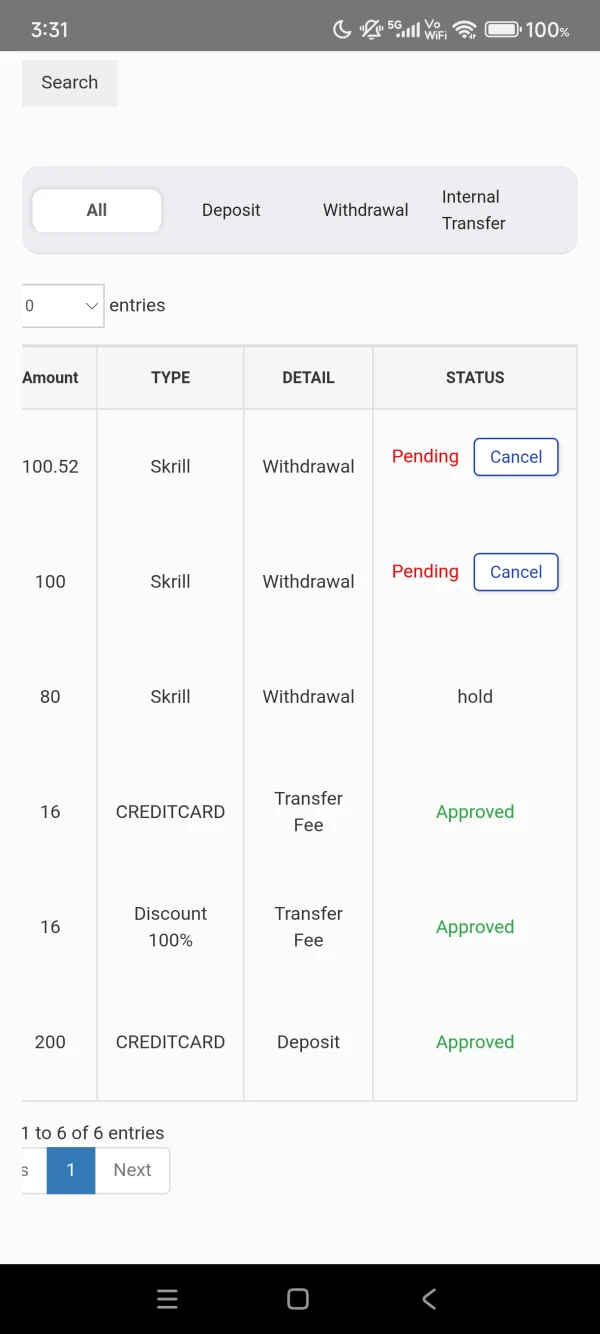
Task: Cancel the 100.52 Skrill withdrawal
Action: [x=516, y=457]
